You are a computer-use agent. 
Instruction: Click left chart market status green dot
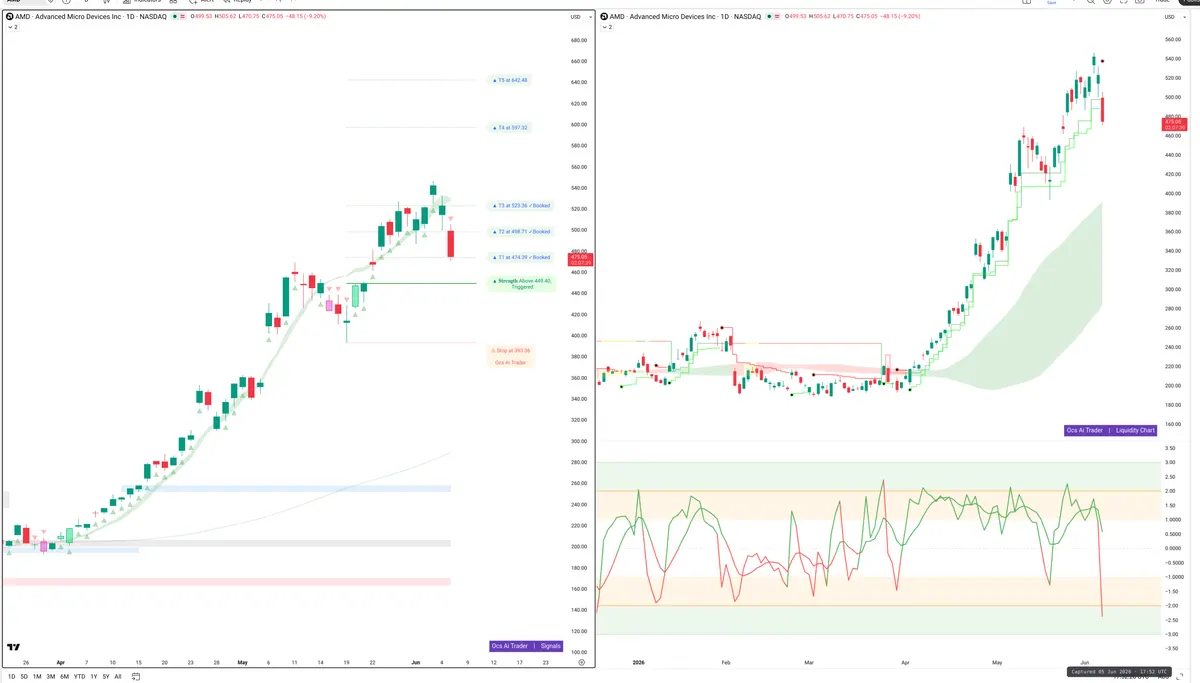click(175, 17)
